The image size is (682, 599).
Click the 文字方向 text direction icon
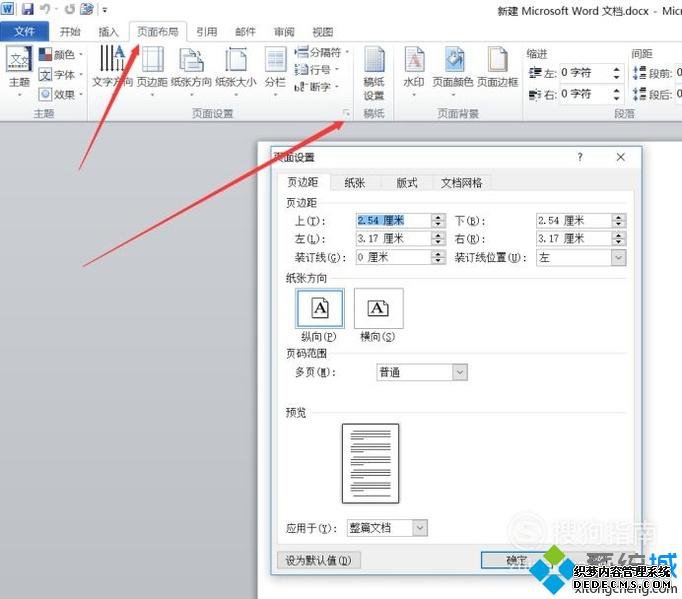[x=112, y=60]
